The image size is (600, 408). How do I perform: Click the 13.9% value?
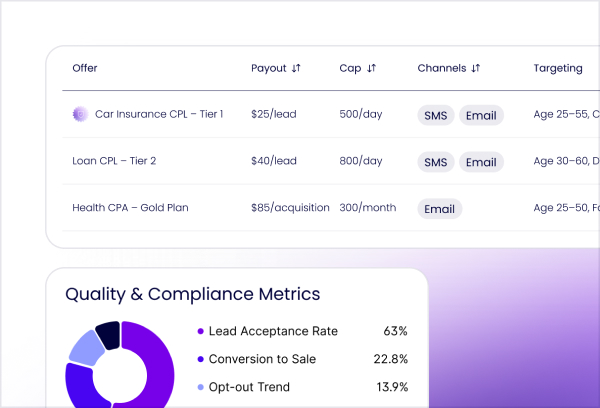pyautogui.click(x=392, y=387)
